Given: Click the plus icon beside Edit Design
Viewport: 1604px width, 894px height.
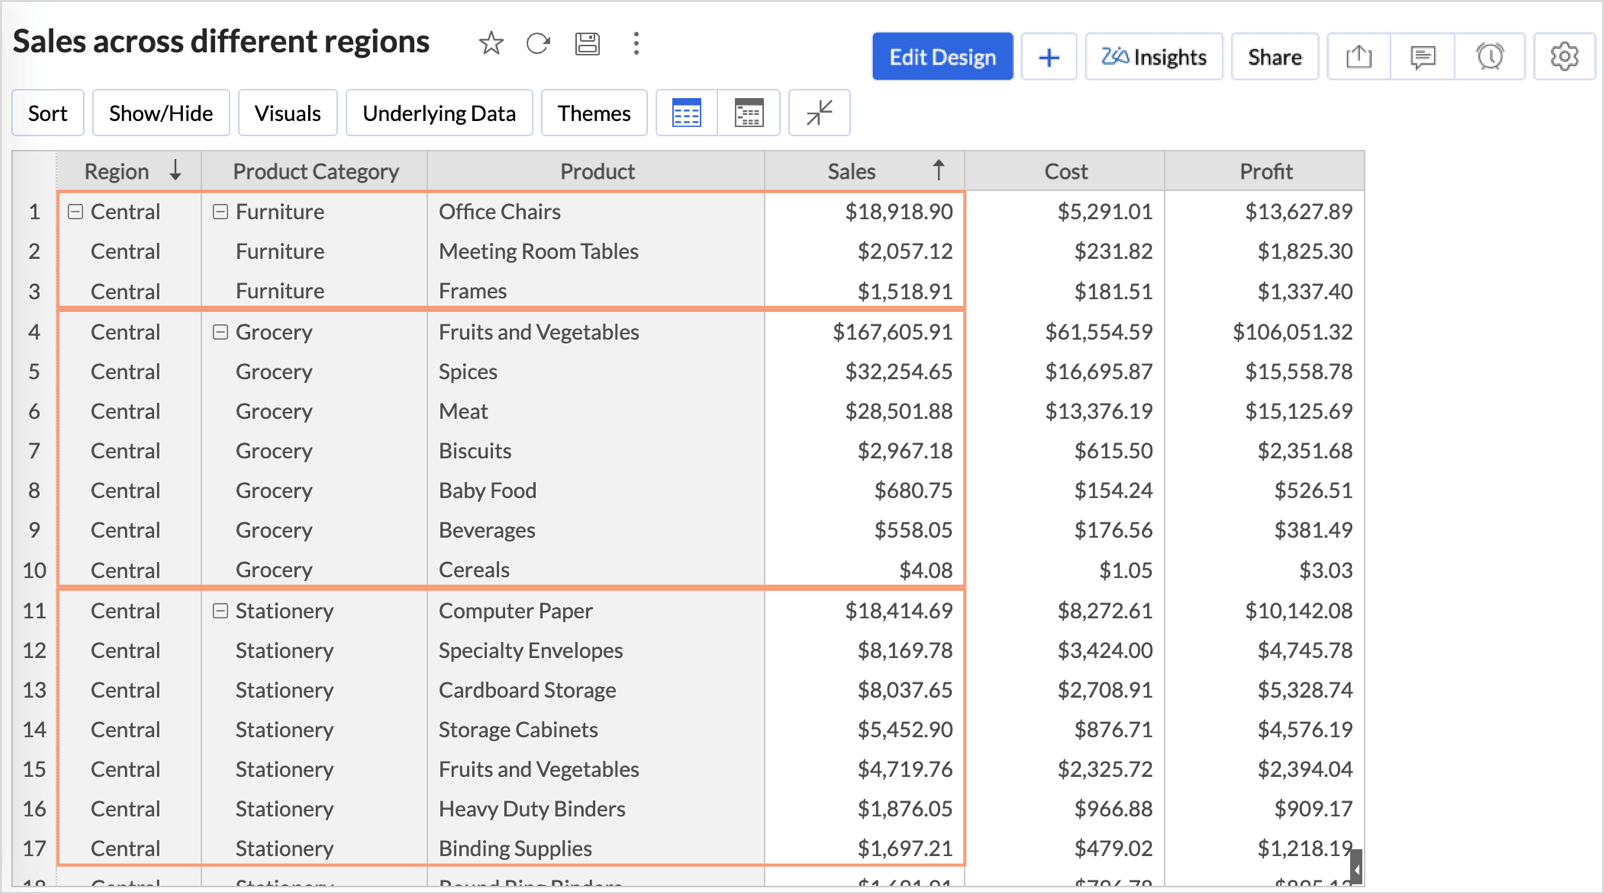Looking at the screenshot, I should (1048, 57).
